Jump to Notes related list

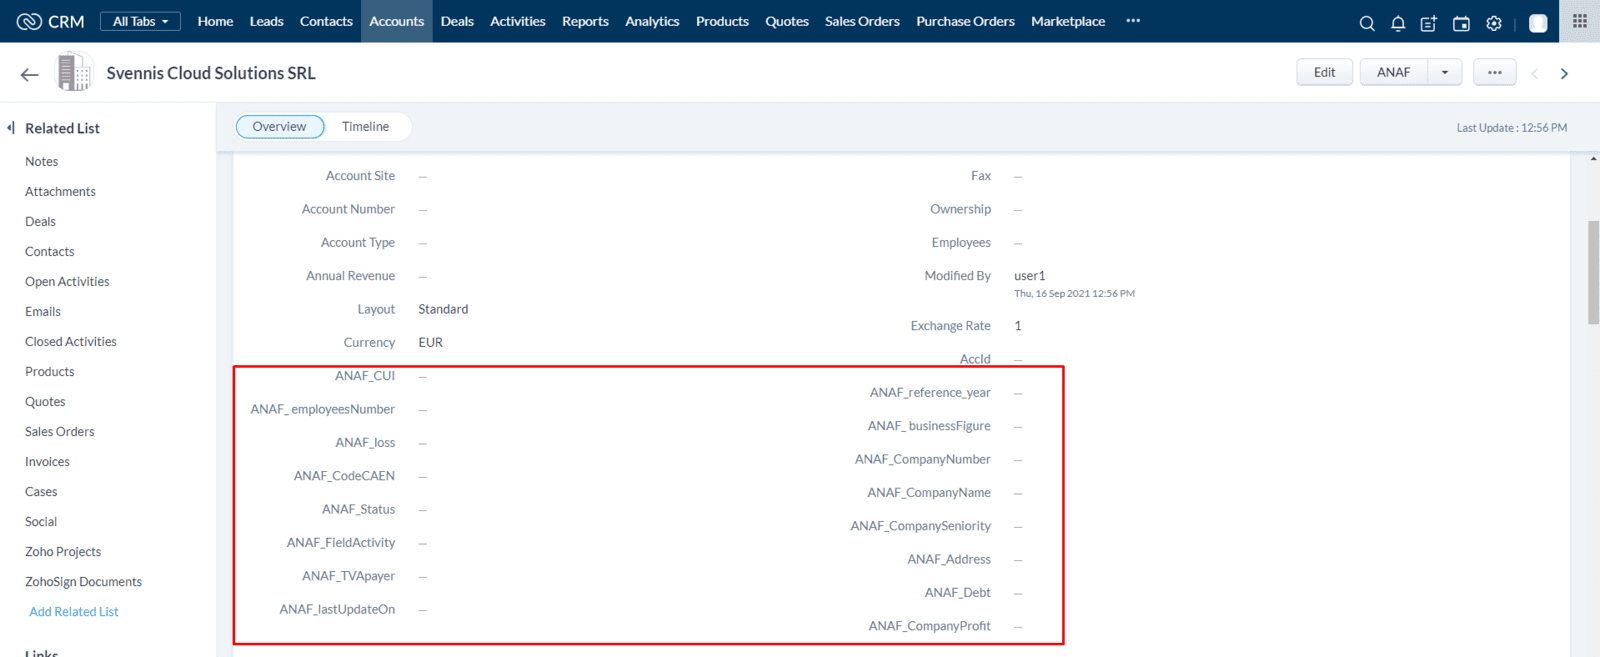(x=42, y=161)
